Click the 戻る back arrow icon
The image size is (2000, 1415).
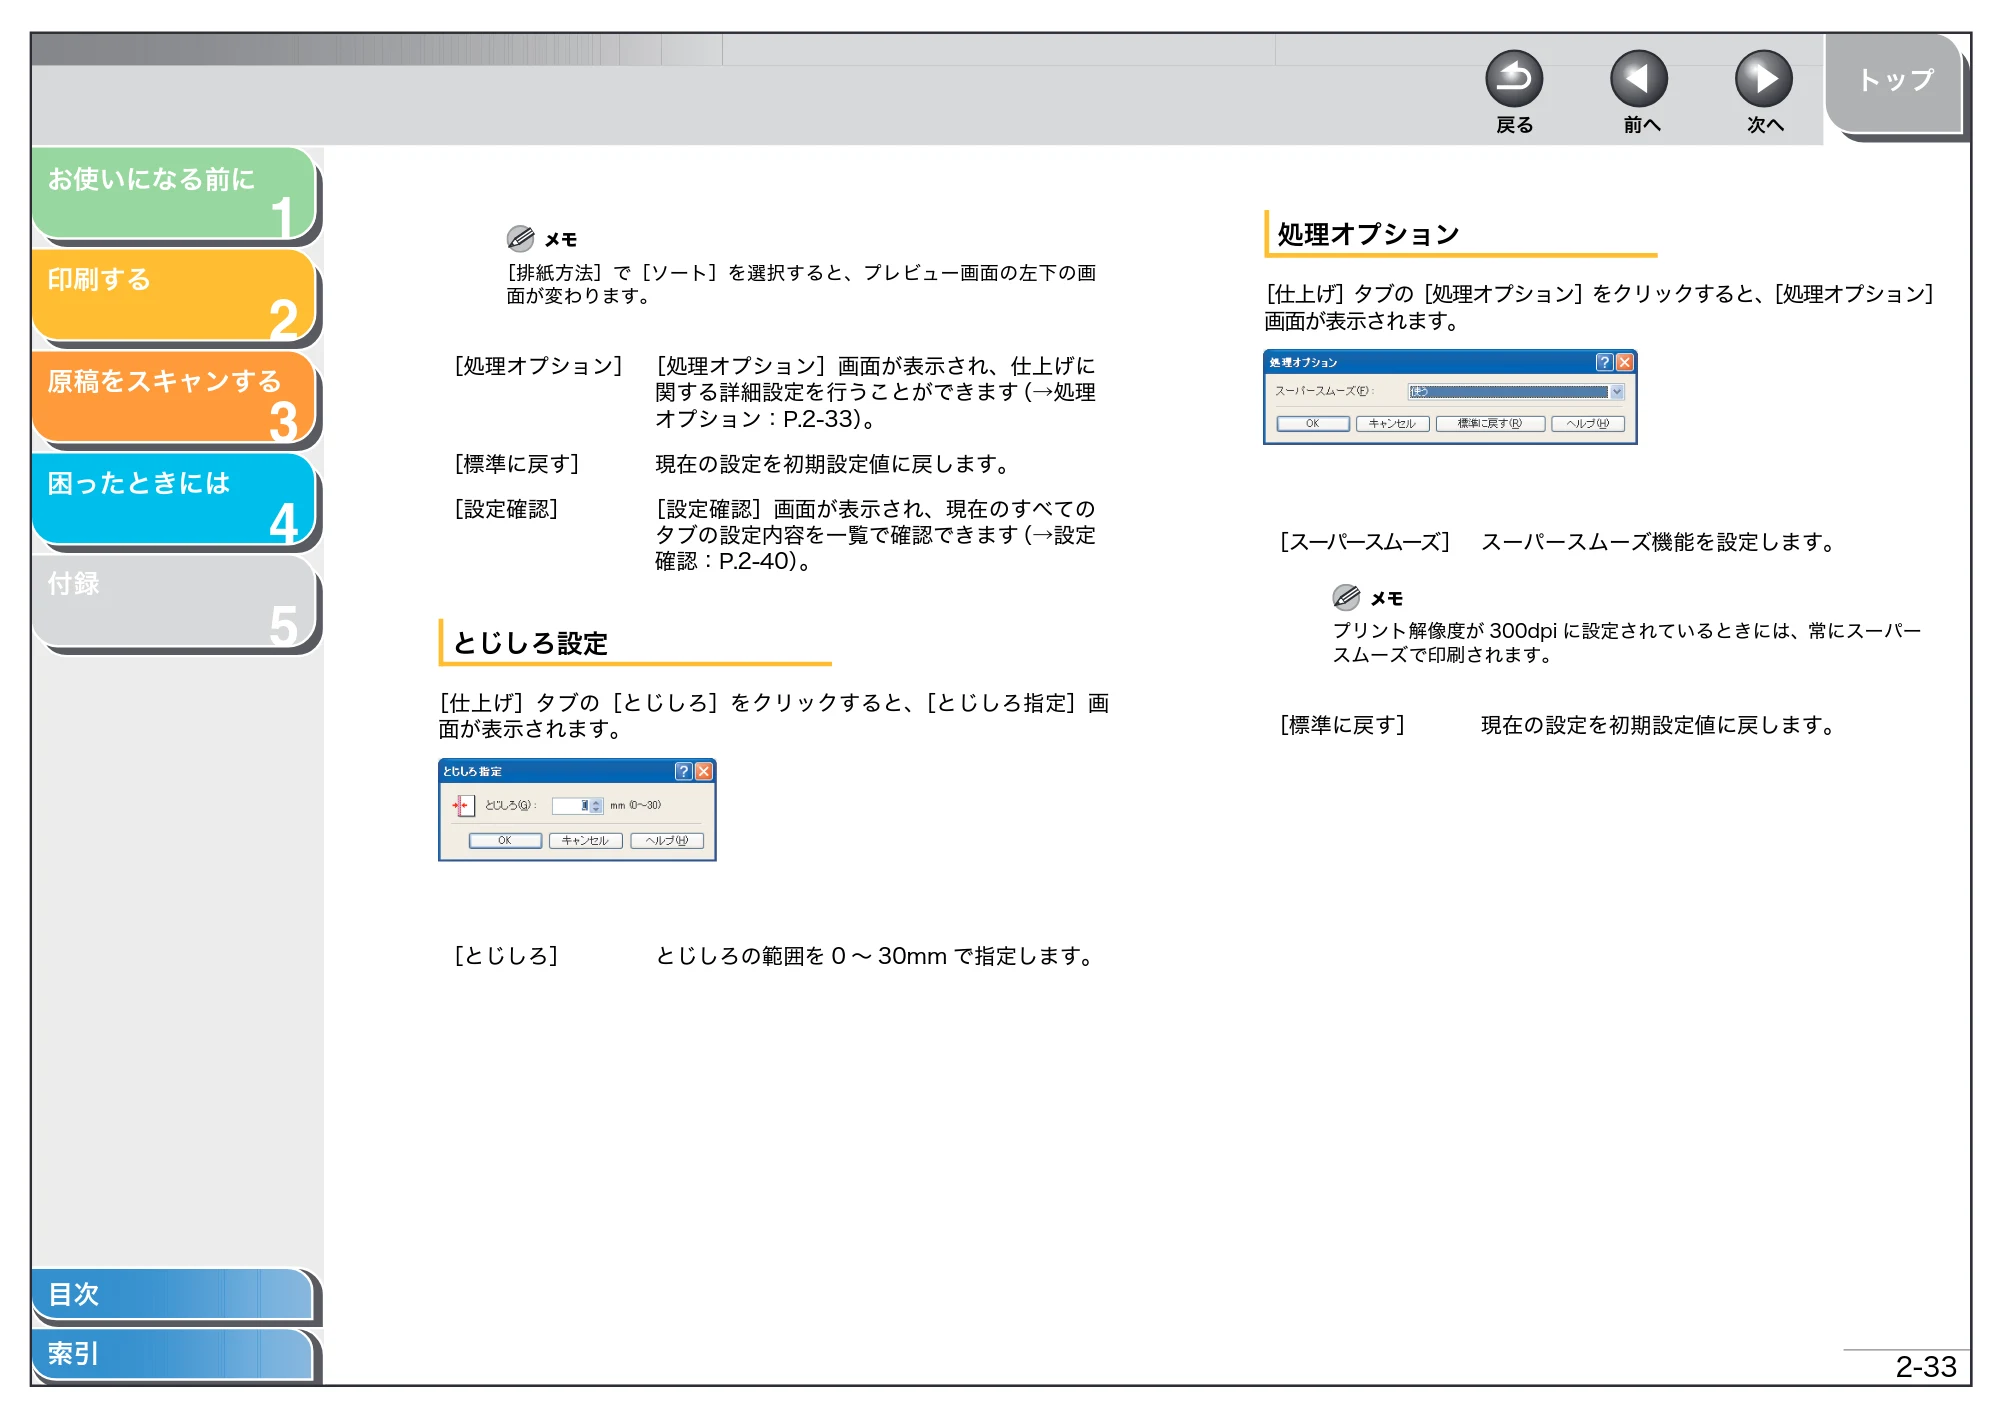pos(1513,79)
